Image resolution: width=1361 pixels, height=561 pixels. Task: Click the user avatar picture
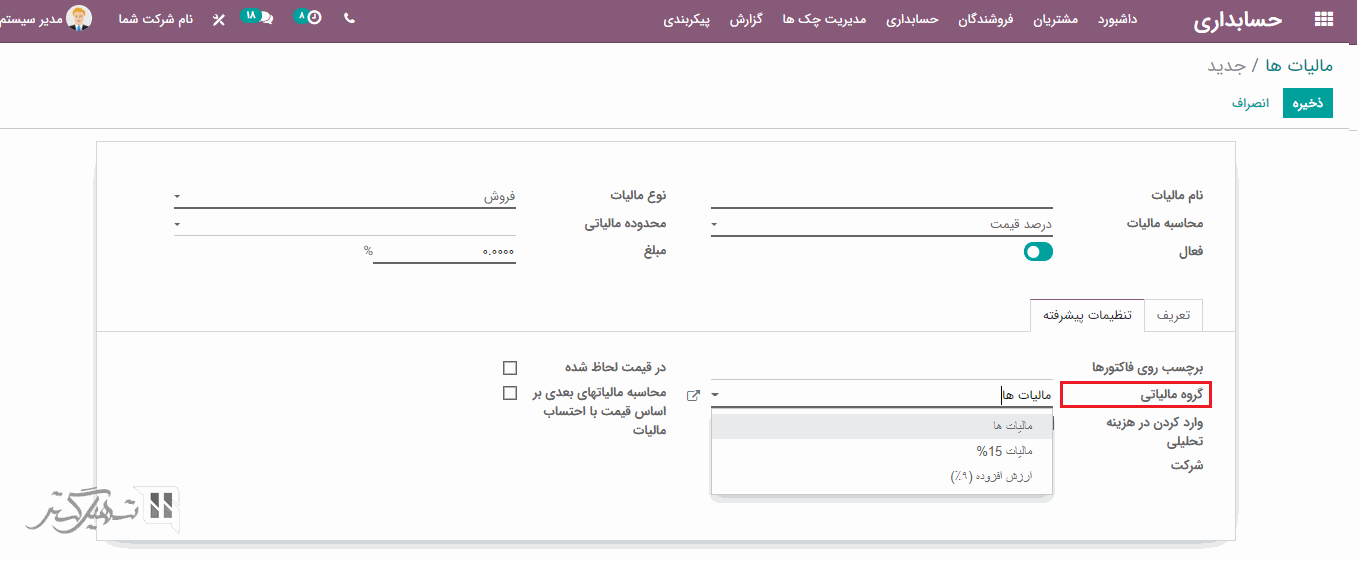(x=80, y=19)
